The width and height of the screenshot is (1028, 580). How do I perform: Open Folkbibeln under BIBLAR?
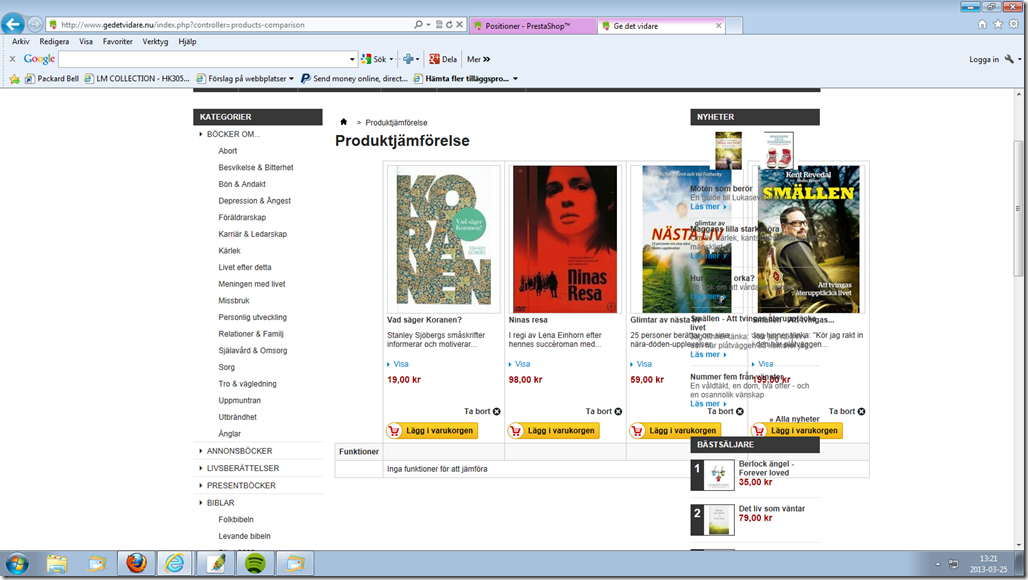tap(236, 519)
